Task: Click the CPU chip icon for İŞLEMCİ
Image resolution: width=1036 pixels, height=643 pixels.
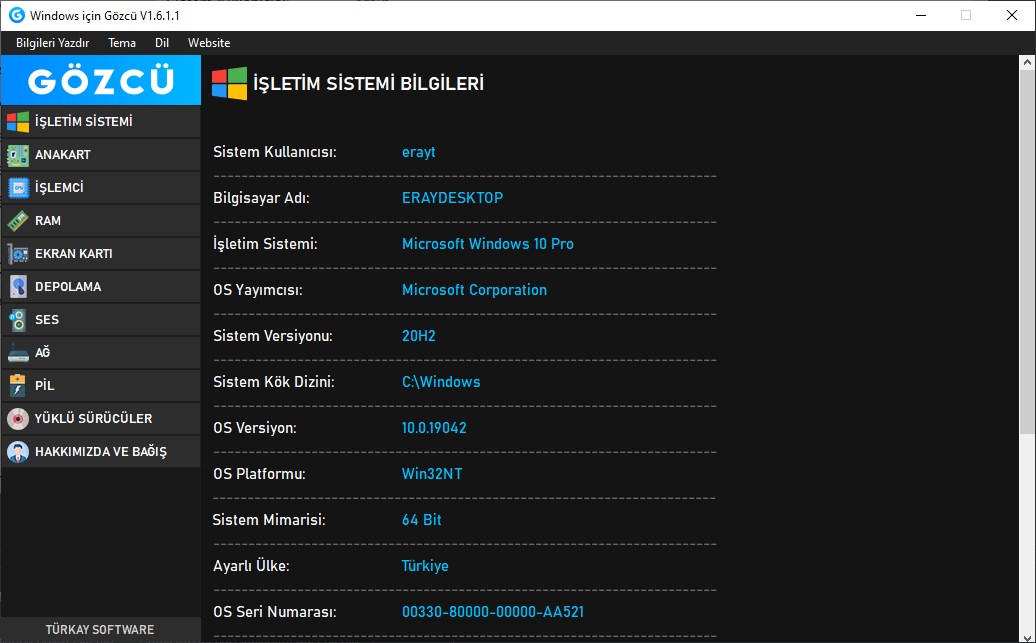Action: [18, 188]
